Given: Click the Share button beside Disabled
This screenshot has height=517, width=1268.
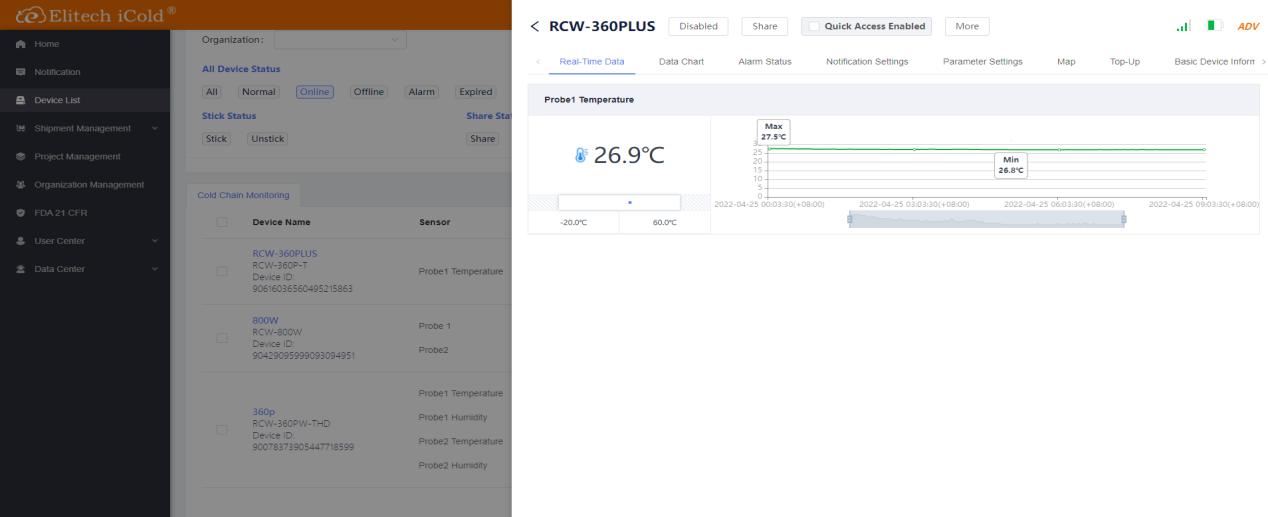Looking at the screenshot, I should coord(765,26).
